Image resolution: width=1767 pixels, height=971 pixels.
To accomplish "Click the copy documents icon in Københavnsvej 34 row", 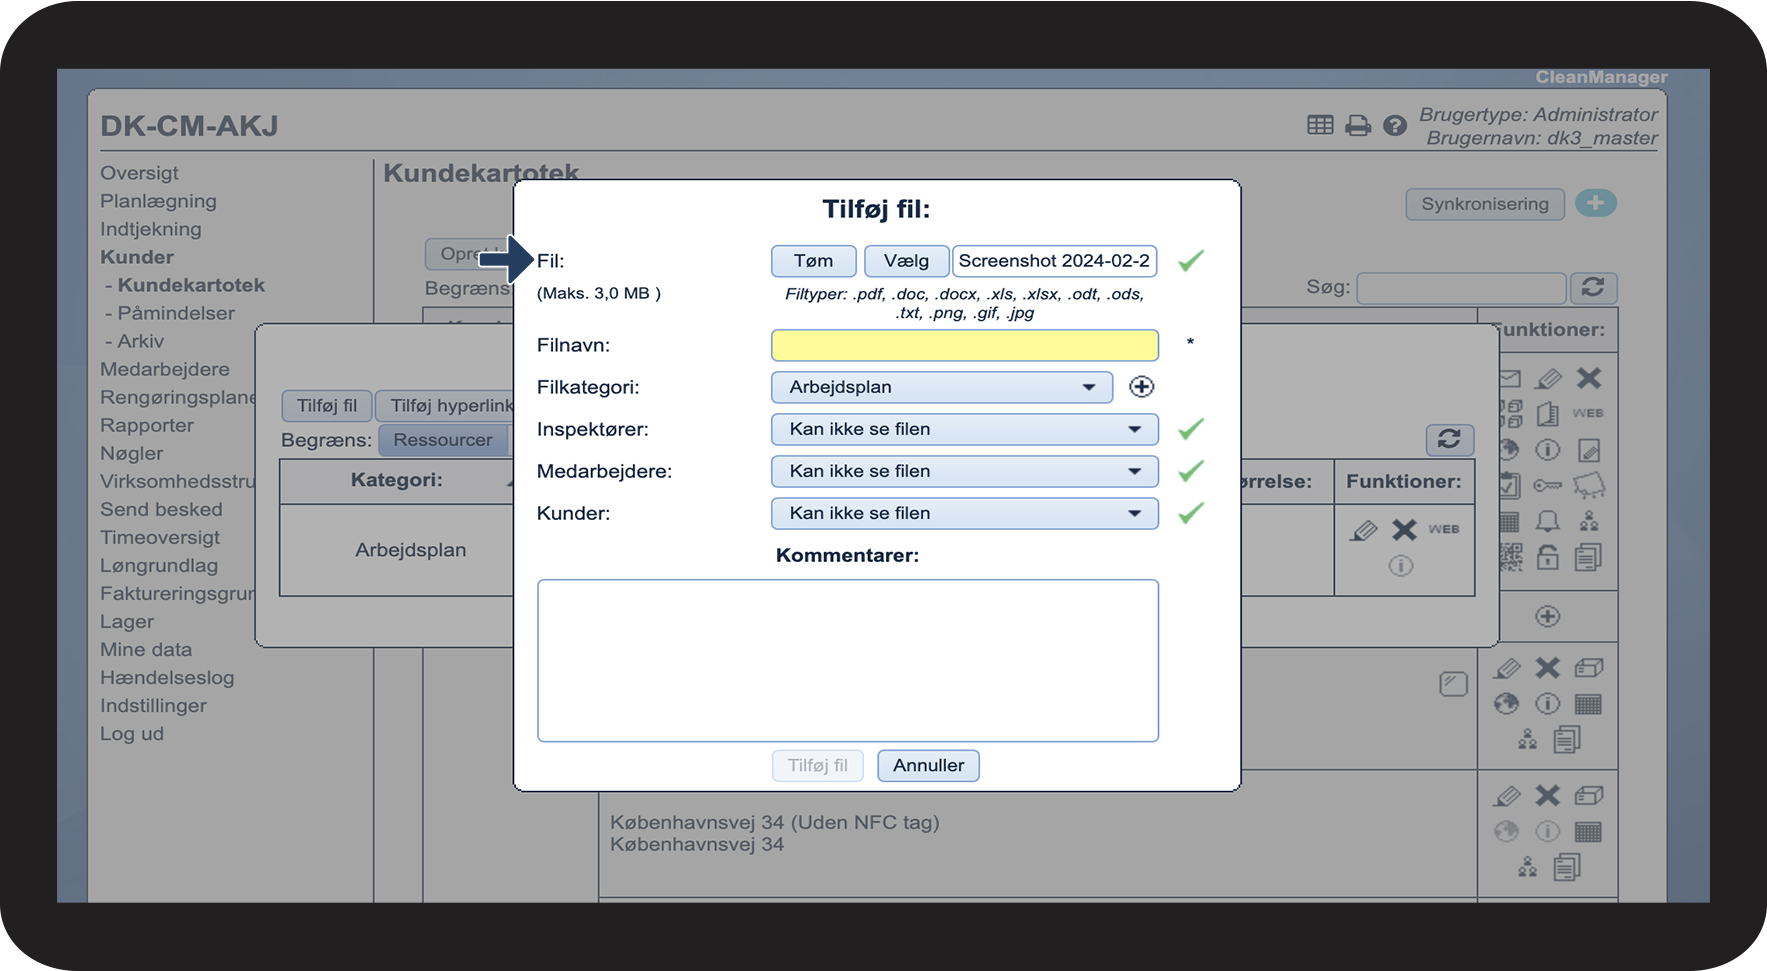I will 1567,867.
